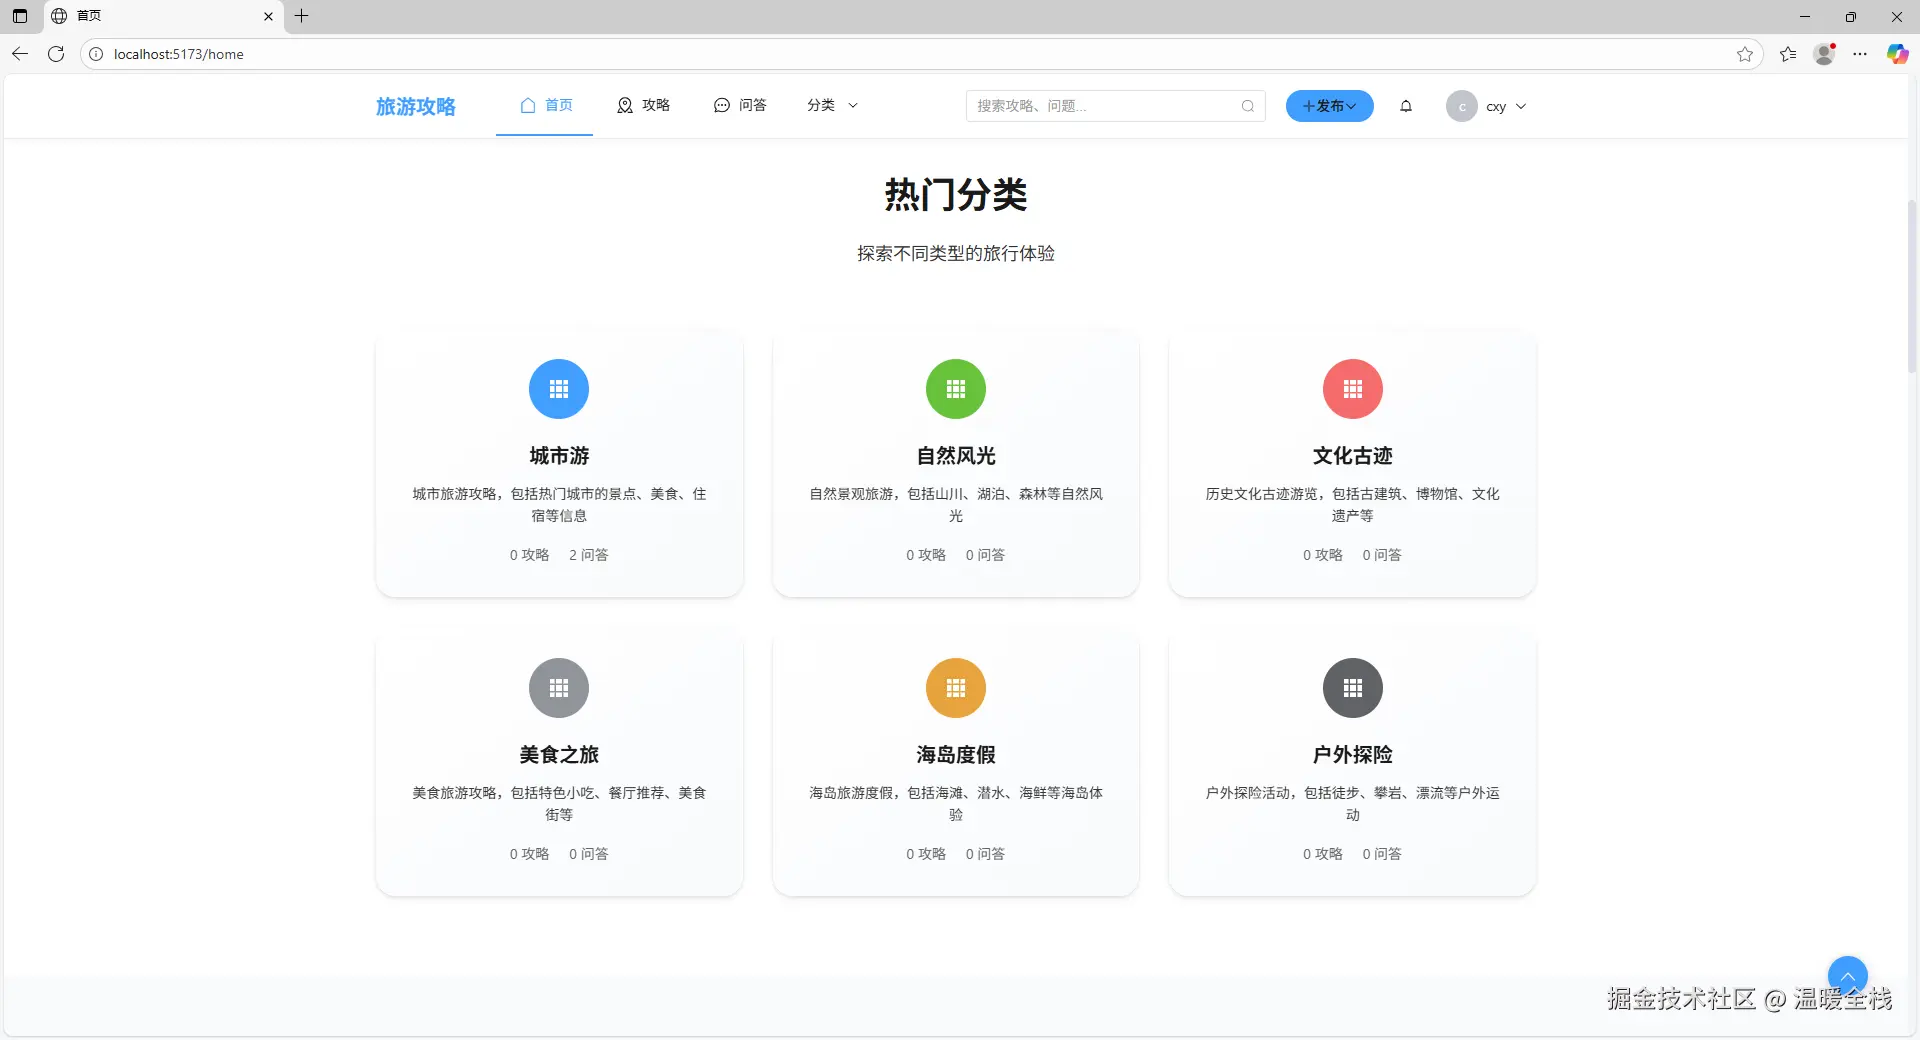Image resolution: width=1920 pixels, height=1040 pixels.
Task: Open the 文化古迹 category title
Action: pyautogui.click(x=1353, y=456)
